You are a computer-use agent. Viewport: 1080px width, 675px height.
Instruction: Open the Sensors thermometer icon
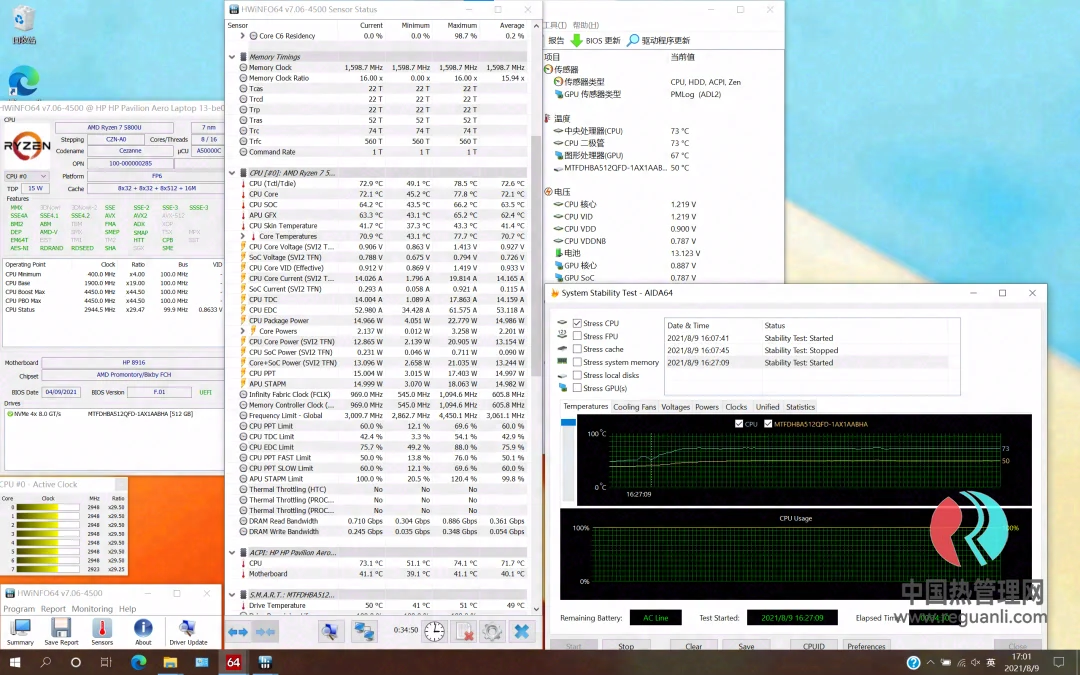(x=102, y=632)
